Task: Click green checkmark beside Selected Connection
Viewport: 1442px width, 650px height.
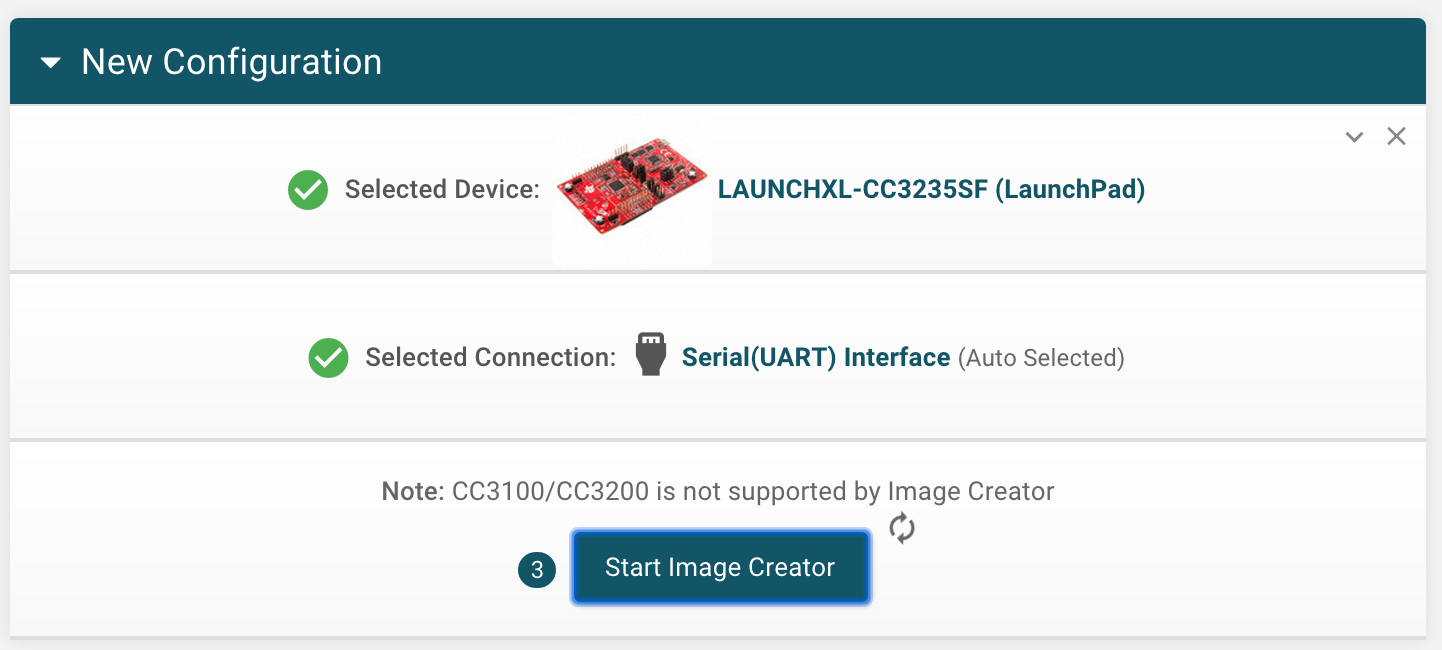Action: point(328,357)
